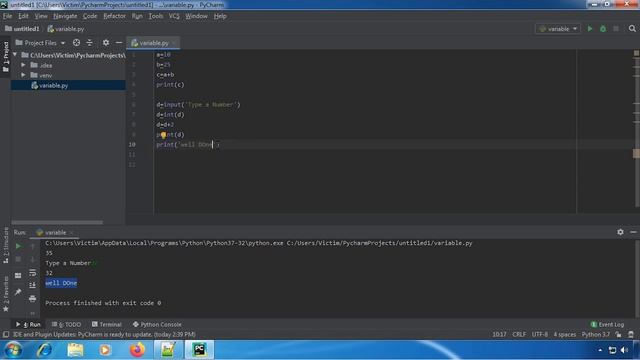Toggle soft-wrap in the Run console
Viewport: 640px width, 360px height.
pos(33,273)
